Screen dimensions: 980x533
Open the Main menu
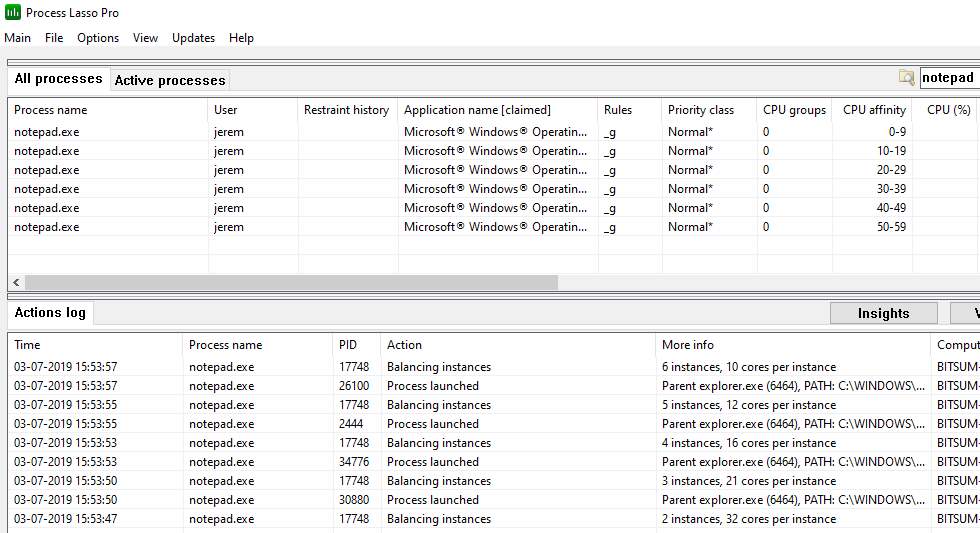(18, 38)
